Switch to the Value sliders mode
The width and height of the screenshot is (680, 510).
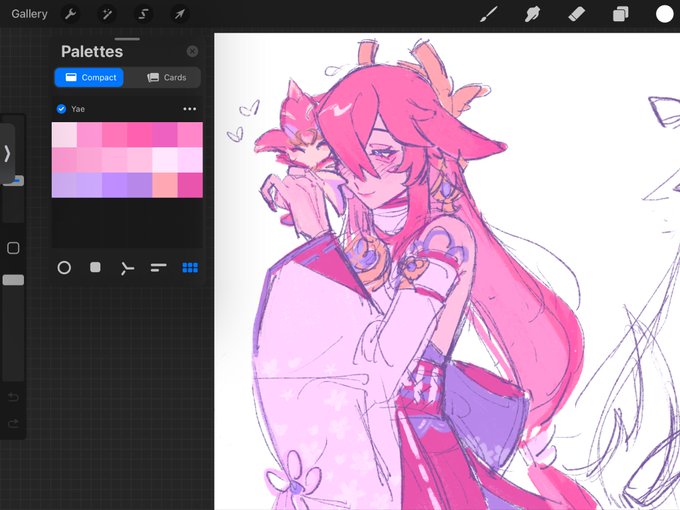point(158,268)
